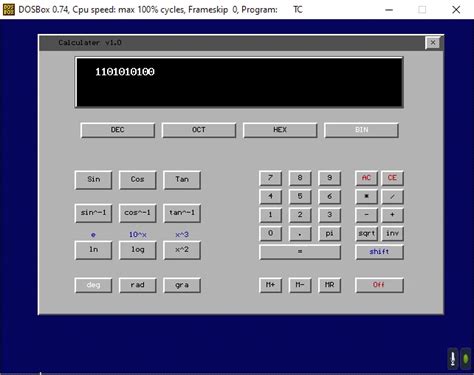
Task: Click digit 4 on the keypad
Action: (270, 197)
